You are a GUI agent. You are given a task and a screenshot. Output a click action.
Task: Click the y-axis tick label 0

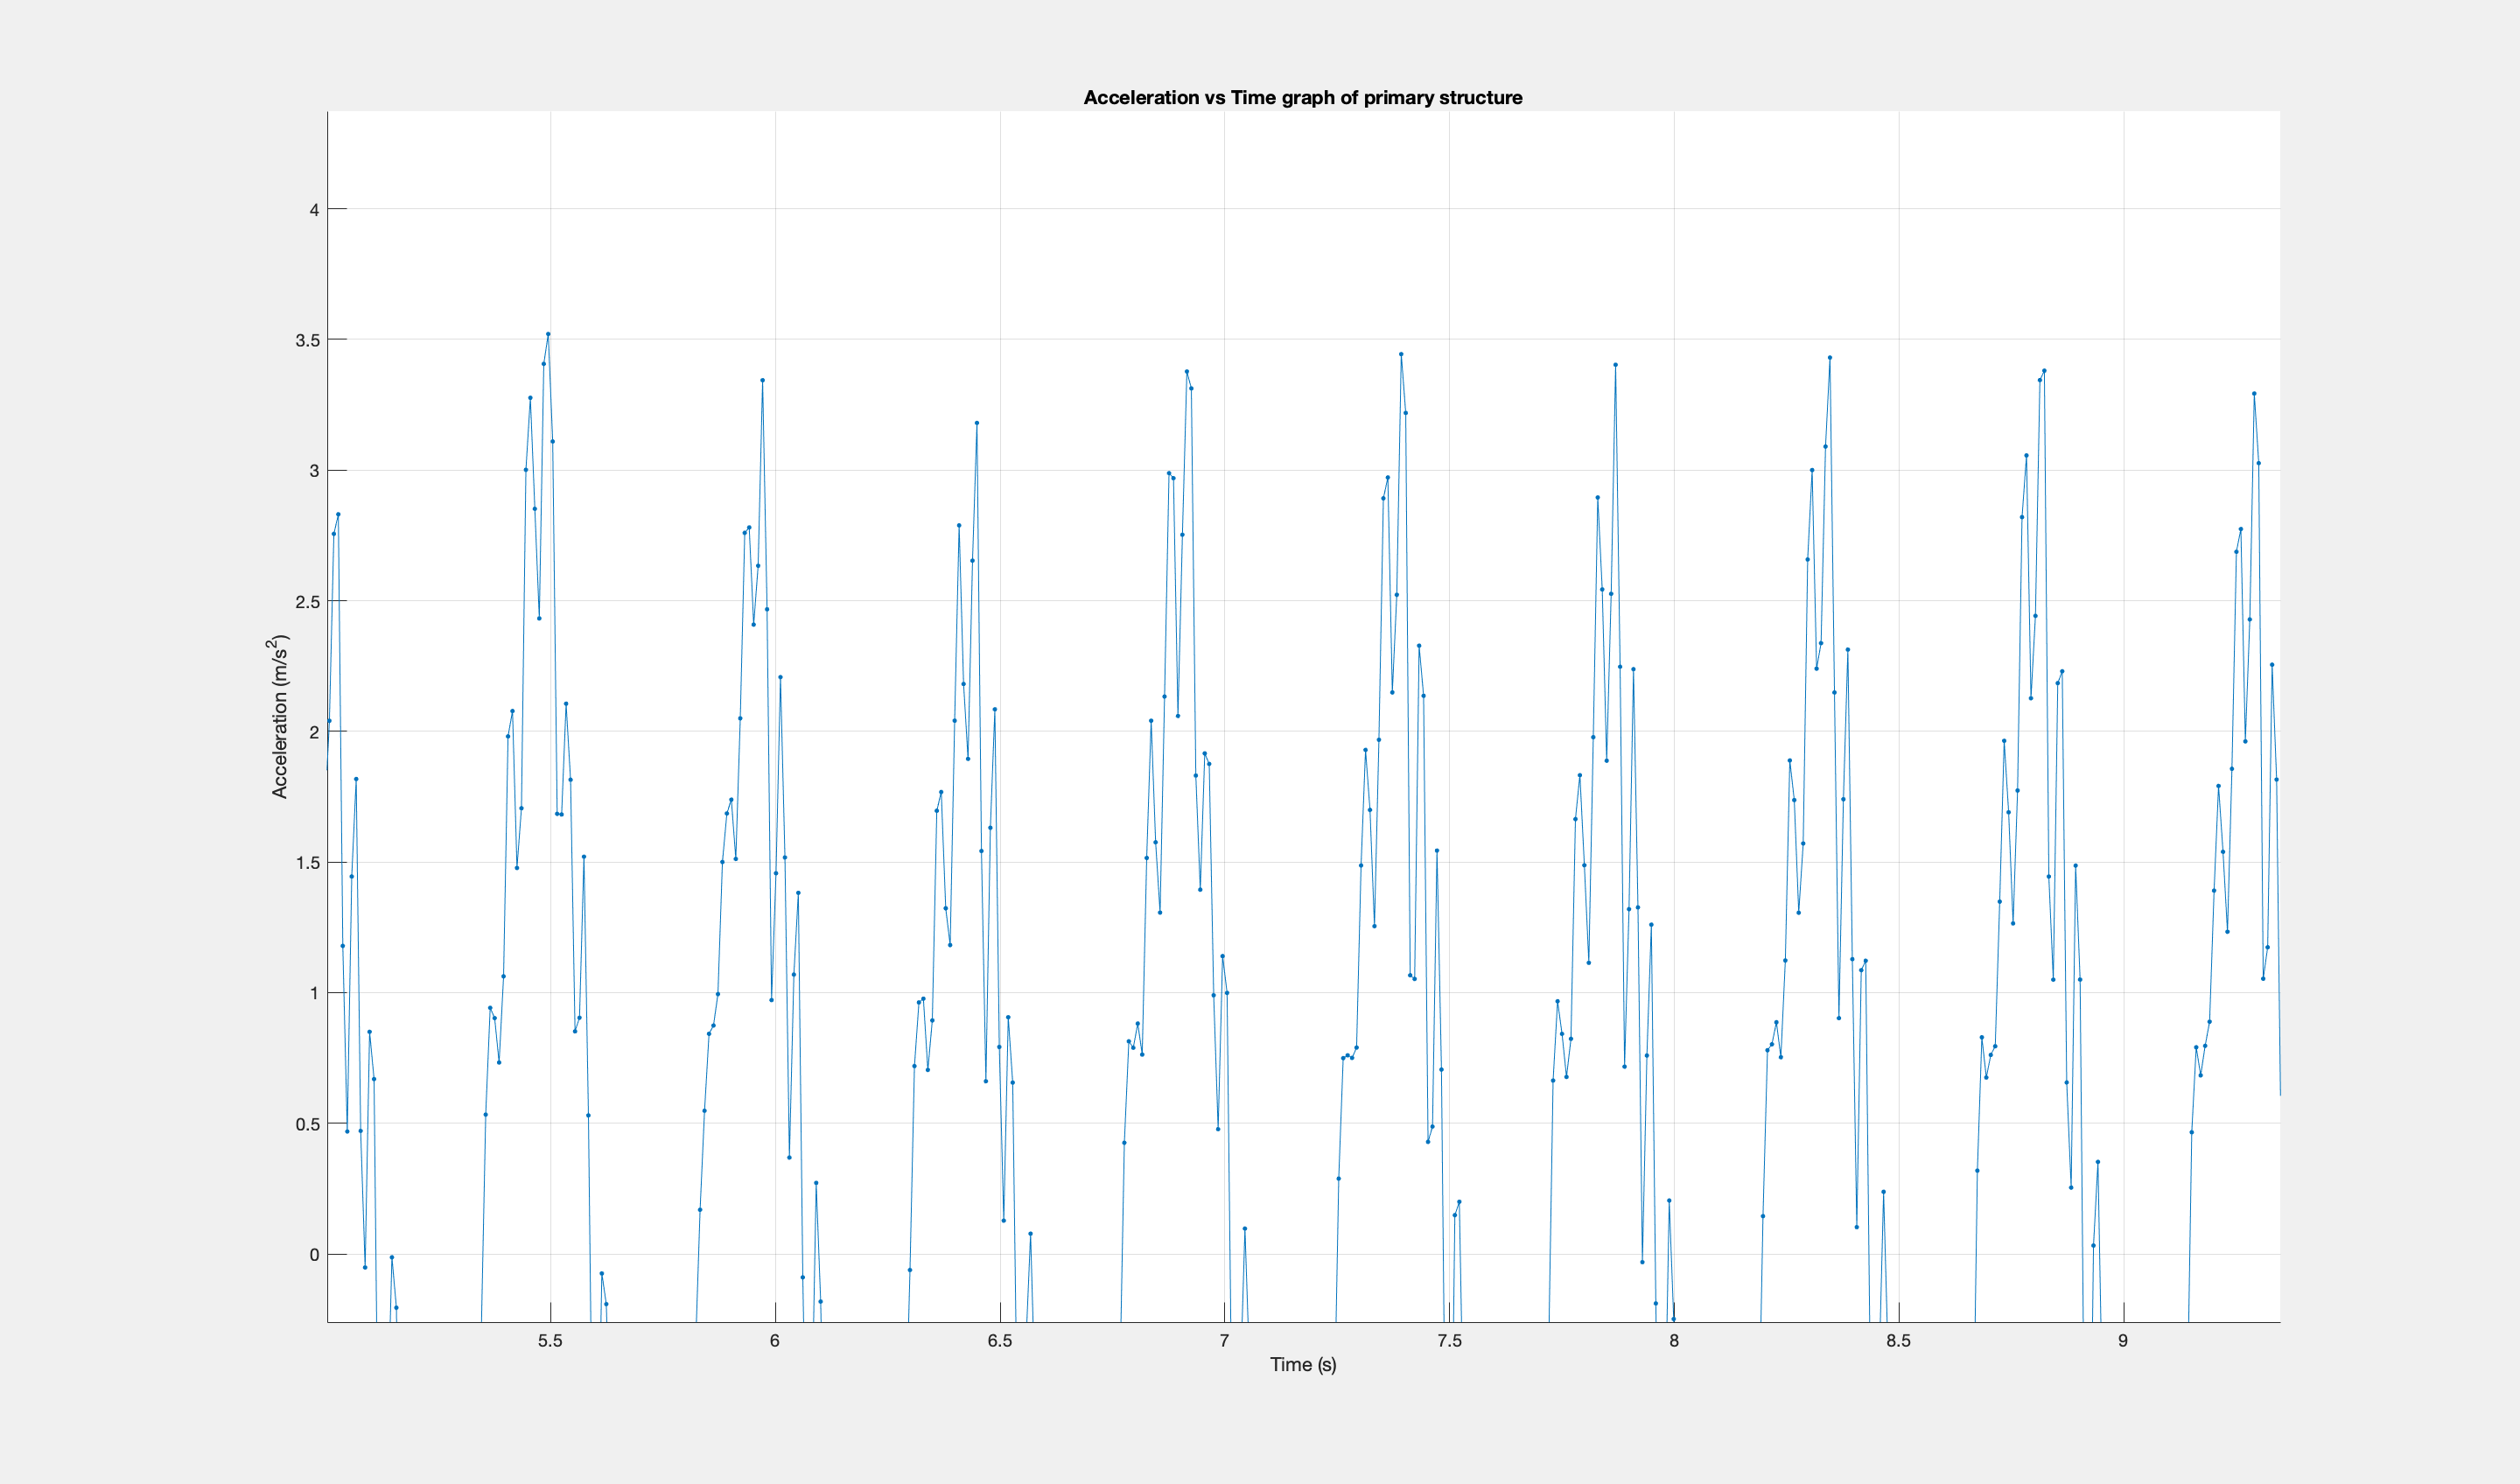(314, 1255)
